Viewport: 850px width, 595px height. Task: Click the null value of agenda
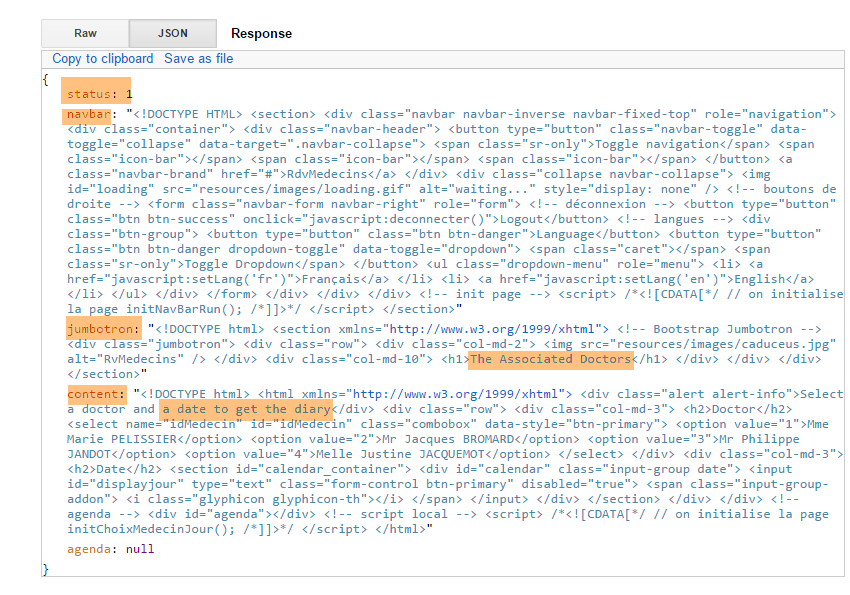[140, 549]
